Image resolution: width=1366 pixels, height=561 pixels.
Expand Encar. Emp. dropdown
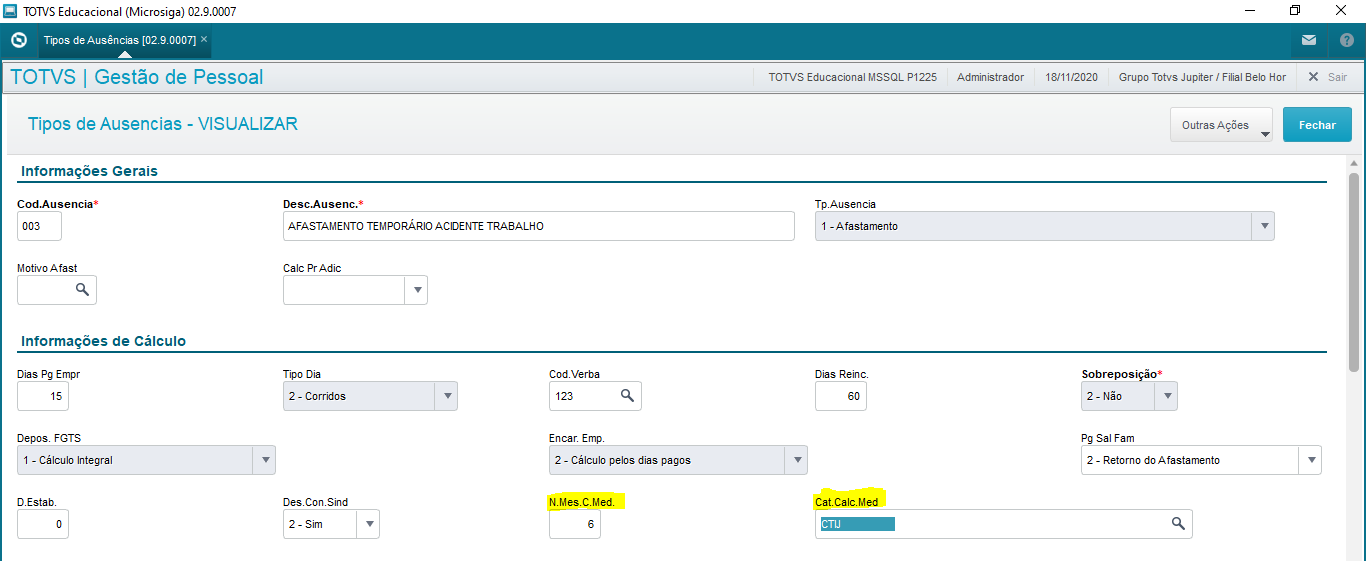pyautogui.click(x=796, y=460)
